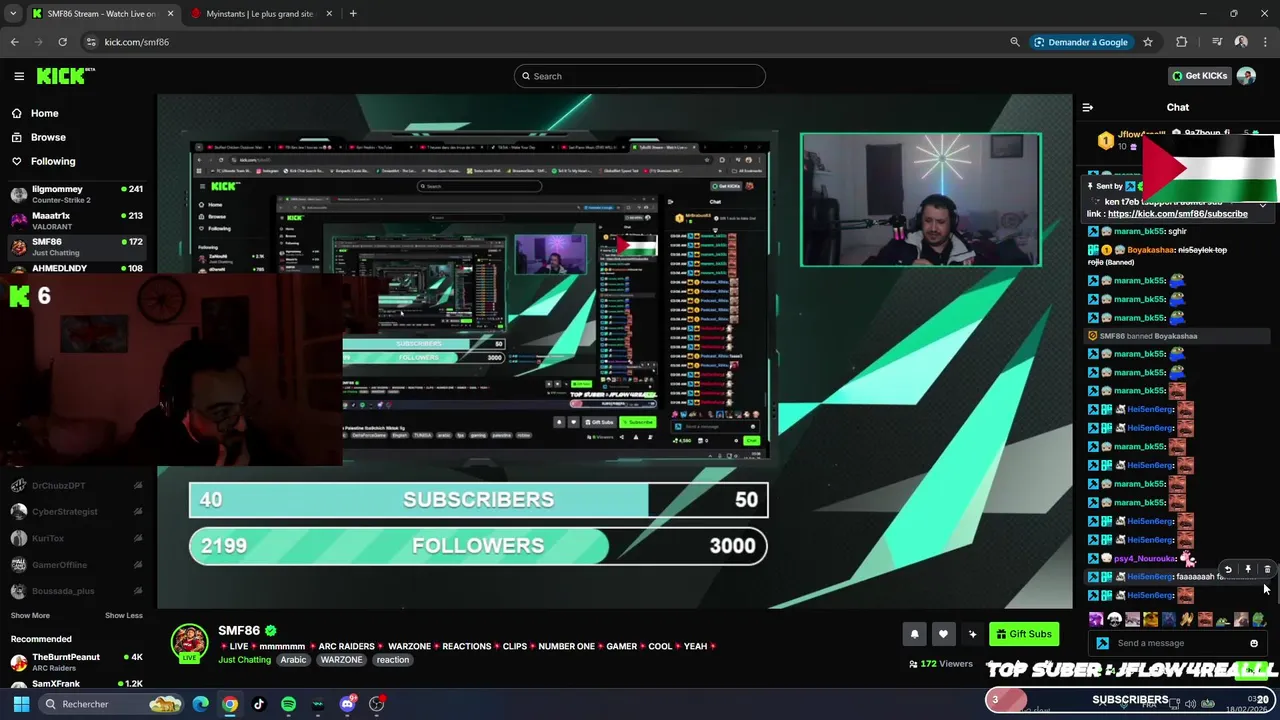Bookmark this page with the star
Viewport: 1280px width, 720px height.
1148,42
